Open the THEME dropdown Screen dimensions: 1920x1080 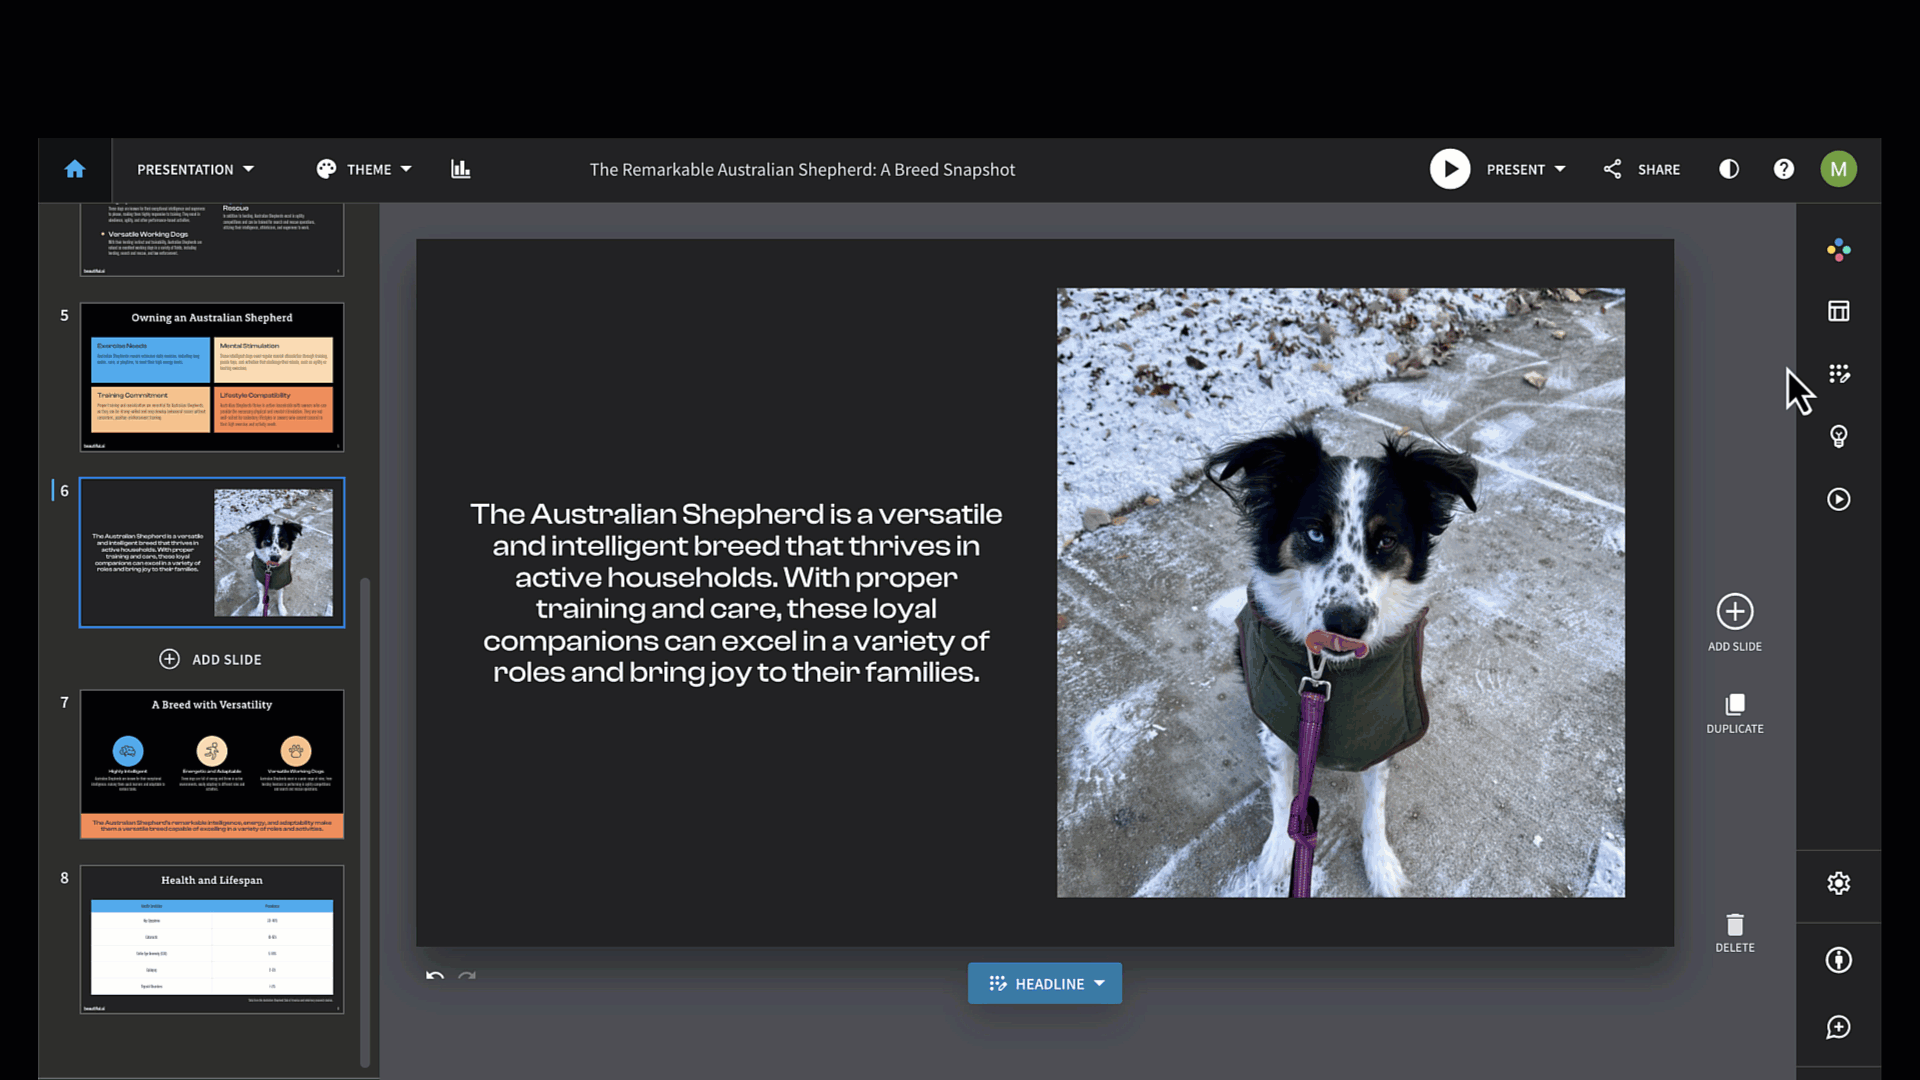click(x=364, y=169)
